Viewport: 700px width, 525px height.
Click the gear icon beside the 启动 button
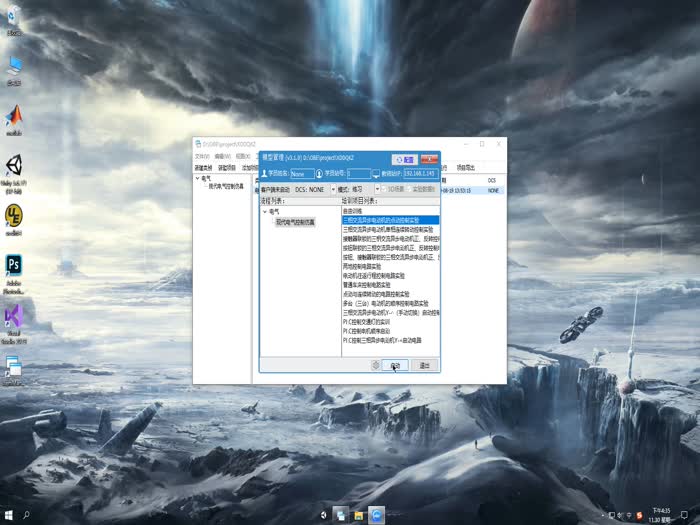click(375, 365)
